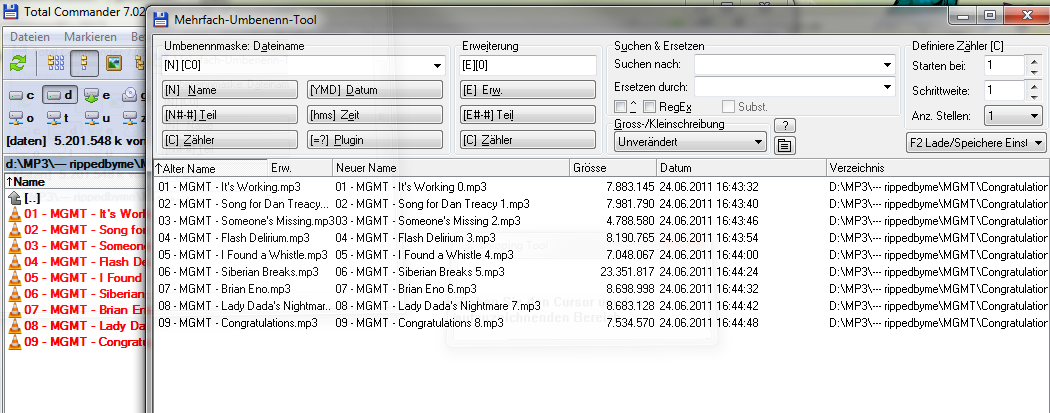The width and height of the screenshot is (1050, 413).
Task: Enable the RegEx checkbox
Action: pos(650,106)
